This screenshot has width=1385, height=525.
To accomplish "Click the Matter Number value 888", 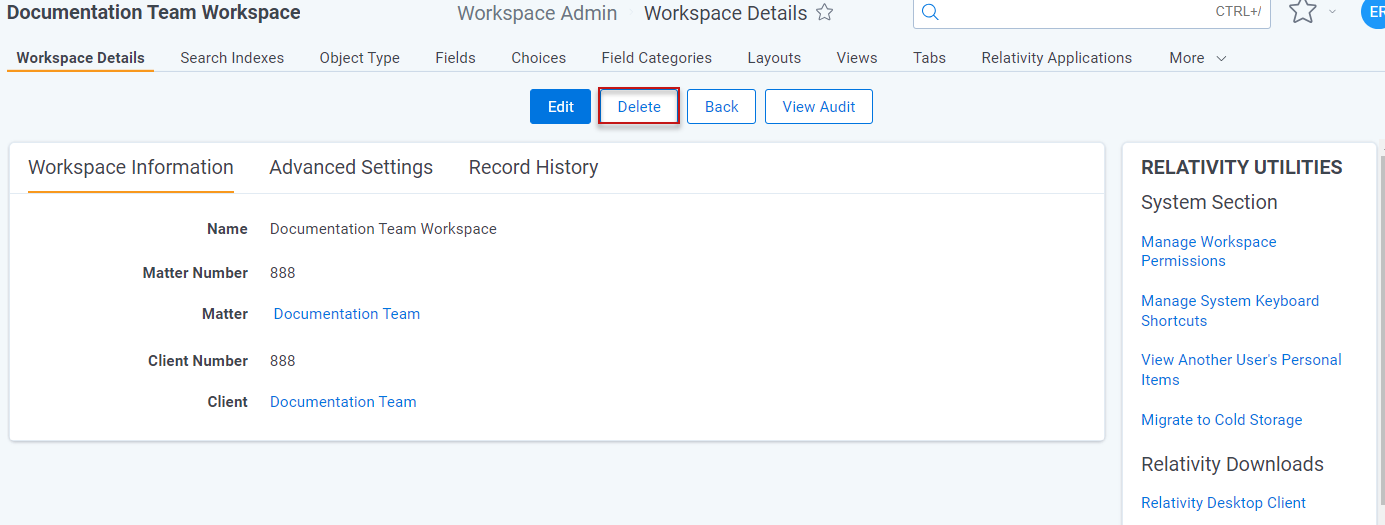I will [x=283, y=273].
